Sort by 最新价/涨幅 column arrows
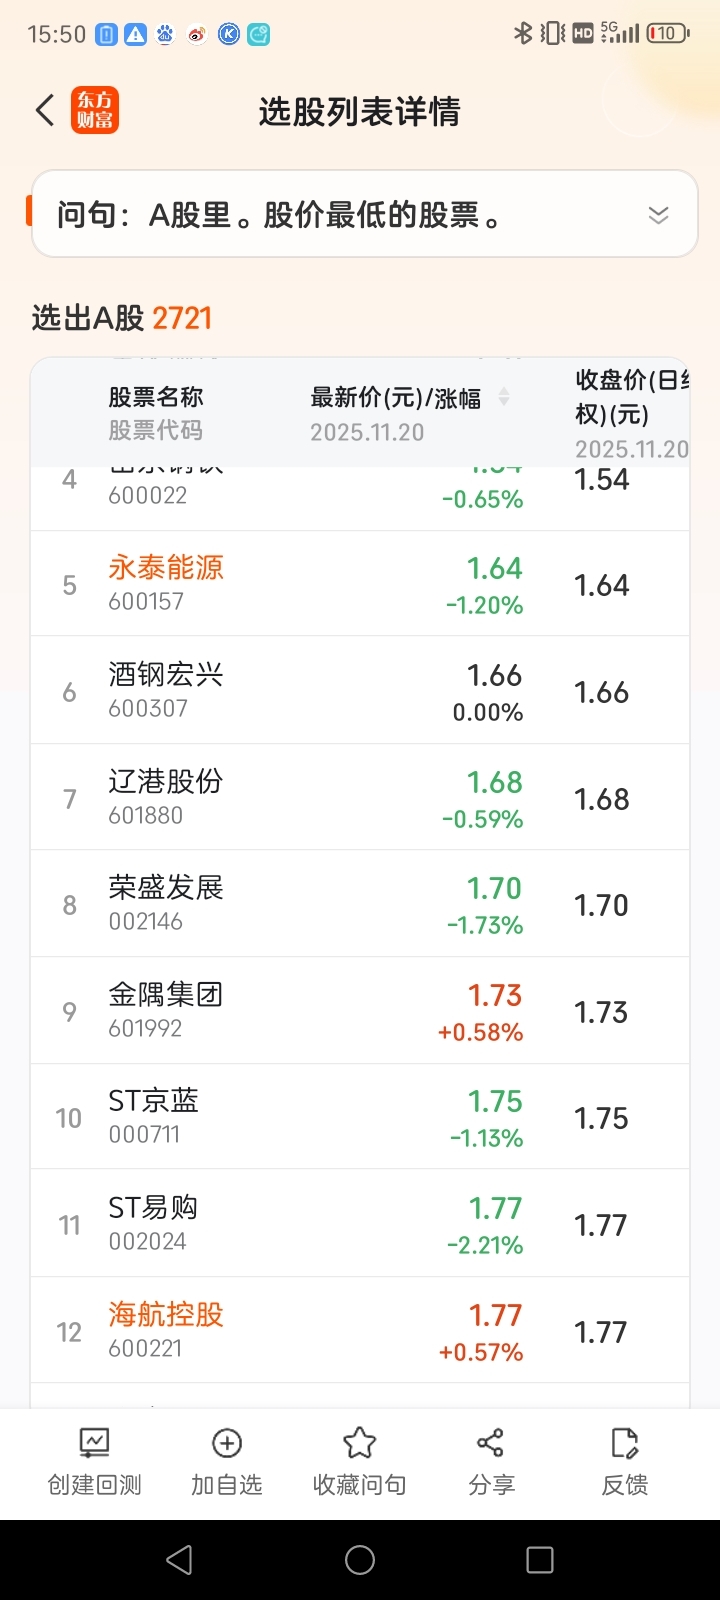720x1600 pixels. tap(504, 397)
